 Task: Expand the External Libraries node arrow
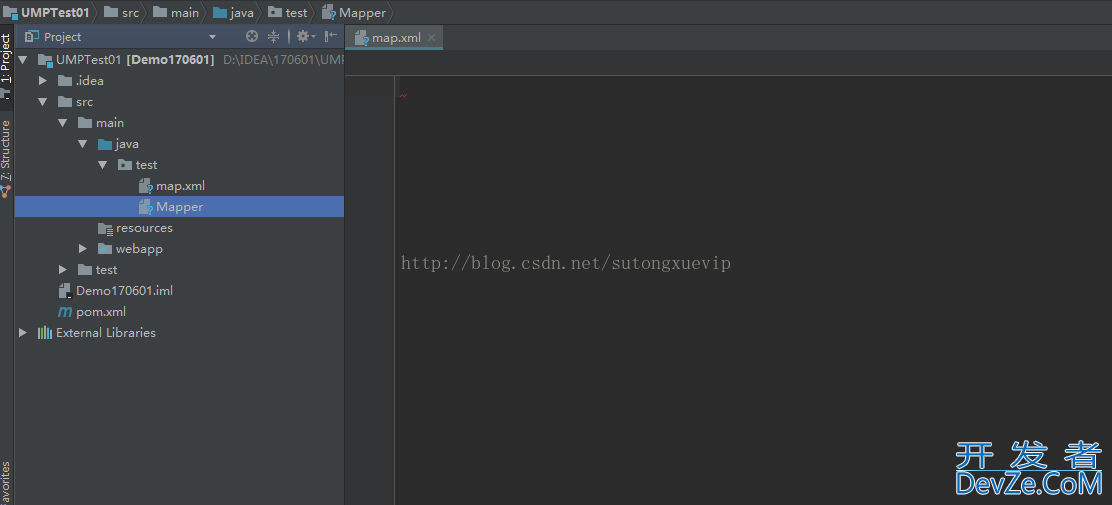[x=23, y=333]
